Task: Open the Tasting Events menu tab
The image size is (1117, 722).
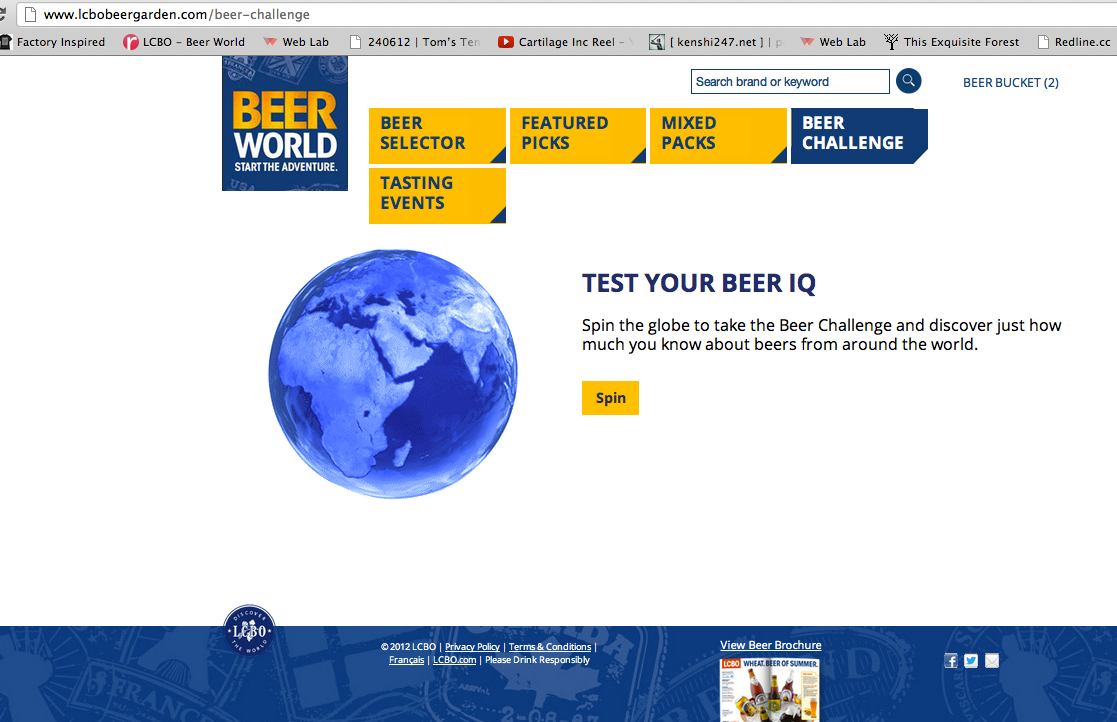Action: tap(437, 196)
